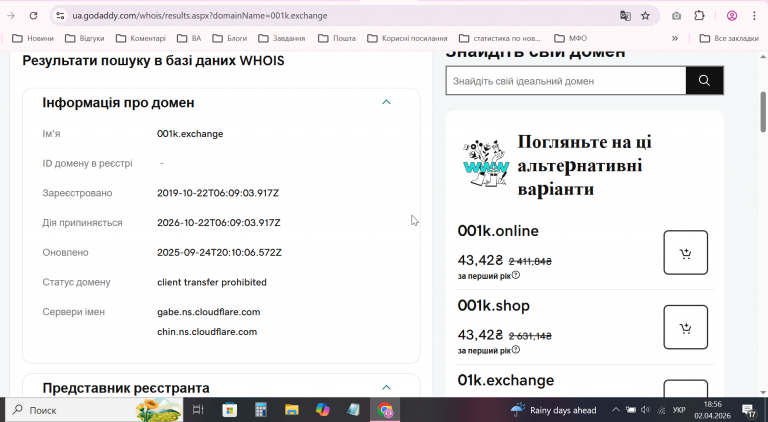Open the Chrome three-dot menu

[x=754, y=16]
